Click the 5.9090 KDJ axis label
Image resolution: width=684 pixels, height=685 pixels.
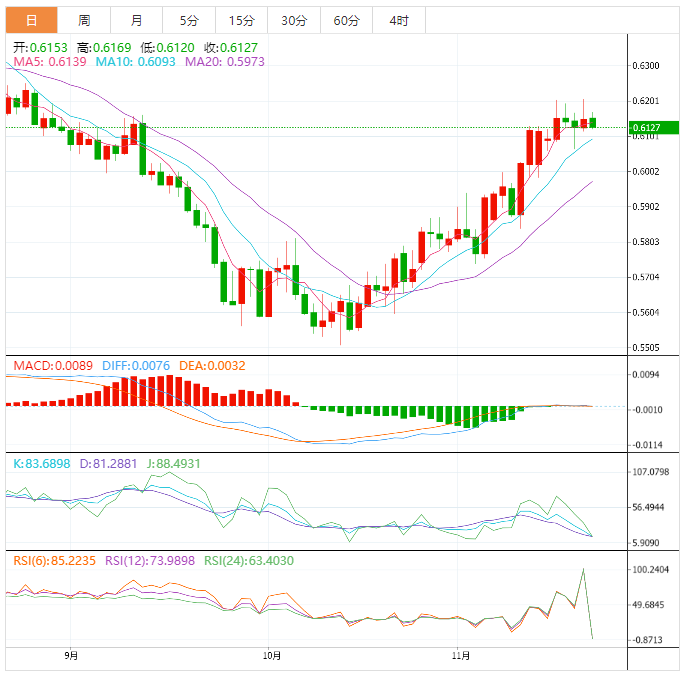646,543
